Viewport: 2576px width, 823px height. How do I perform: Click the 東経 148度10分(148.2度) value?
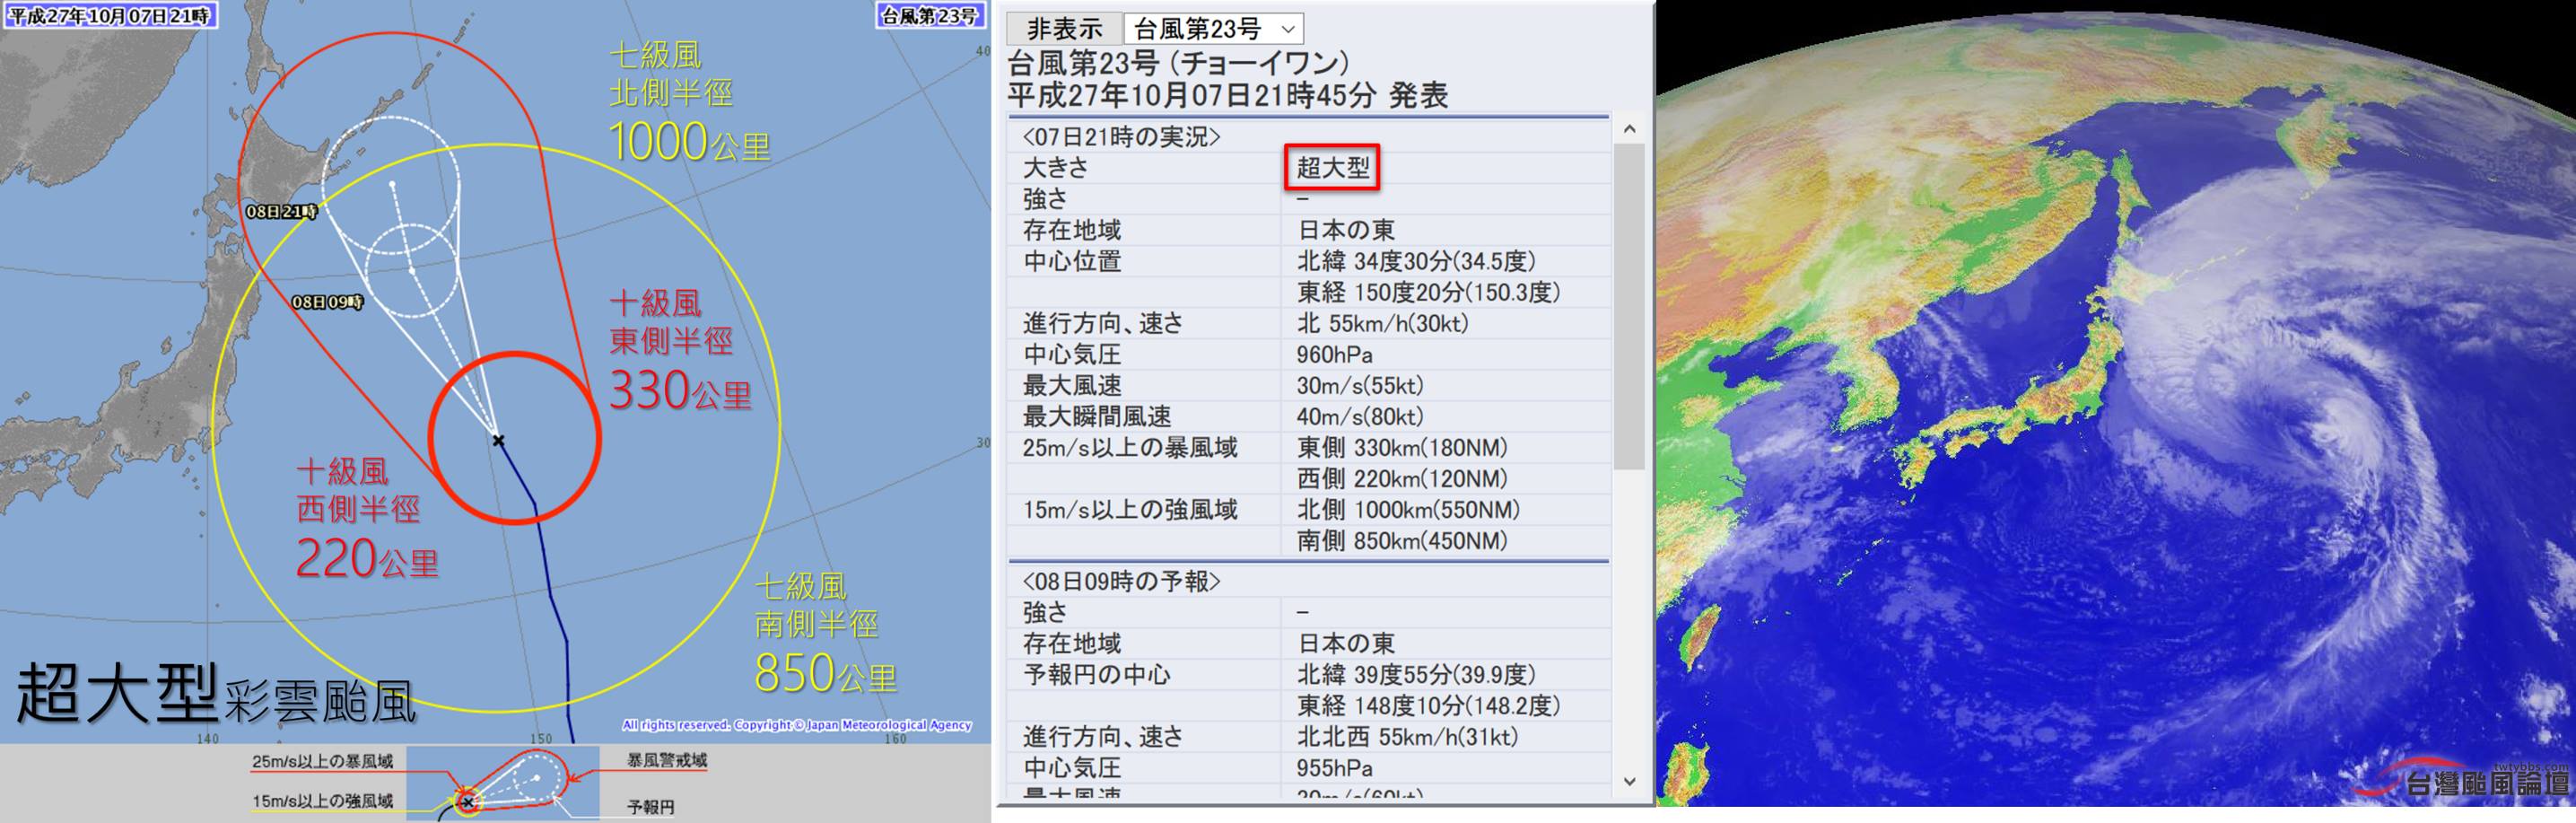pyautogui.click(x=1429, y=705)
